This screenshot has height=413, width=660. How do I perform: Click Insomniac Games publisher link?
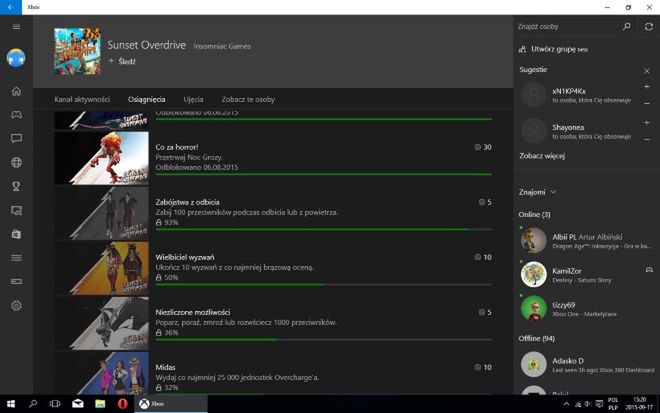point(222,46)
